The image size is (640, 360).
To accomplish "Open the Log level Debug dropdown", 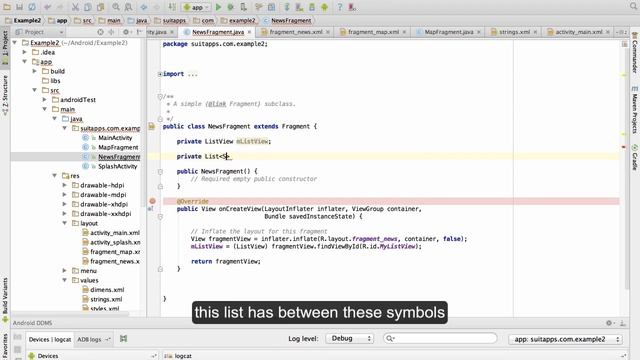I will 350,338.
